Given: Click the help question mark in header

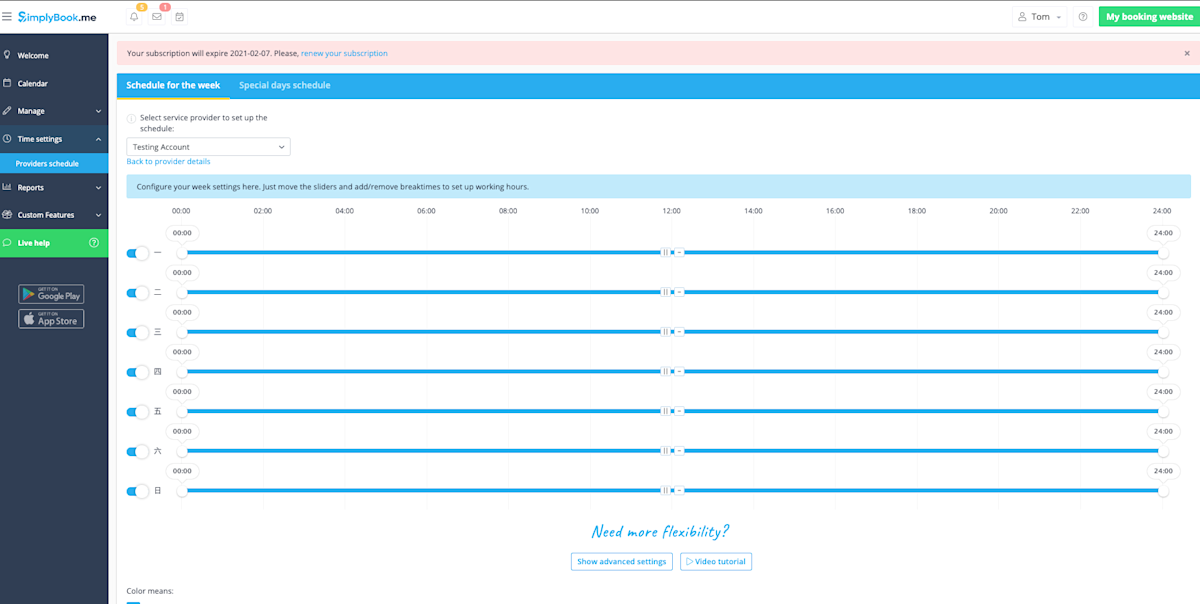Looking at the screenshot, I should tap(1083, 17).
